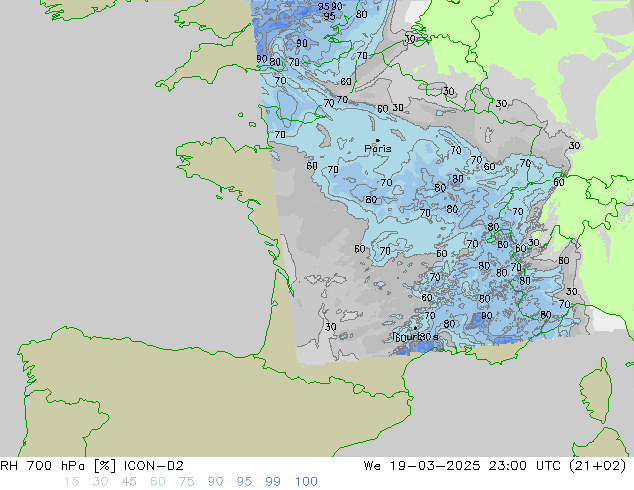Select the legend value 60
Screen dimensions: 634x490
[x=158, y=482]
